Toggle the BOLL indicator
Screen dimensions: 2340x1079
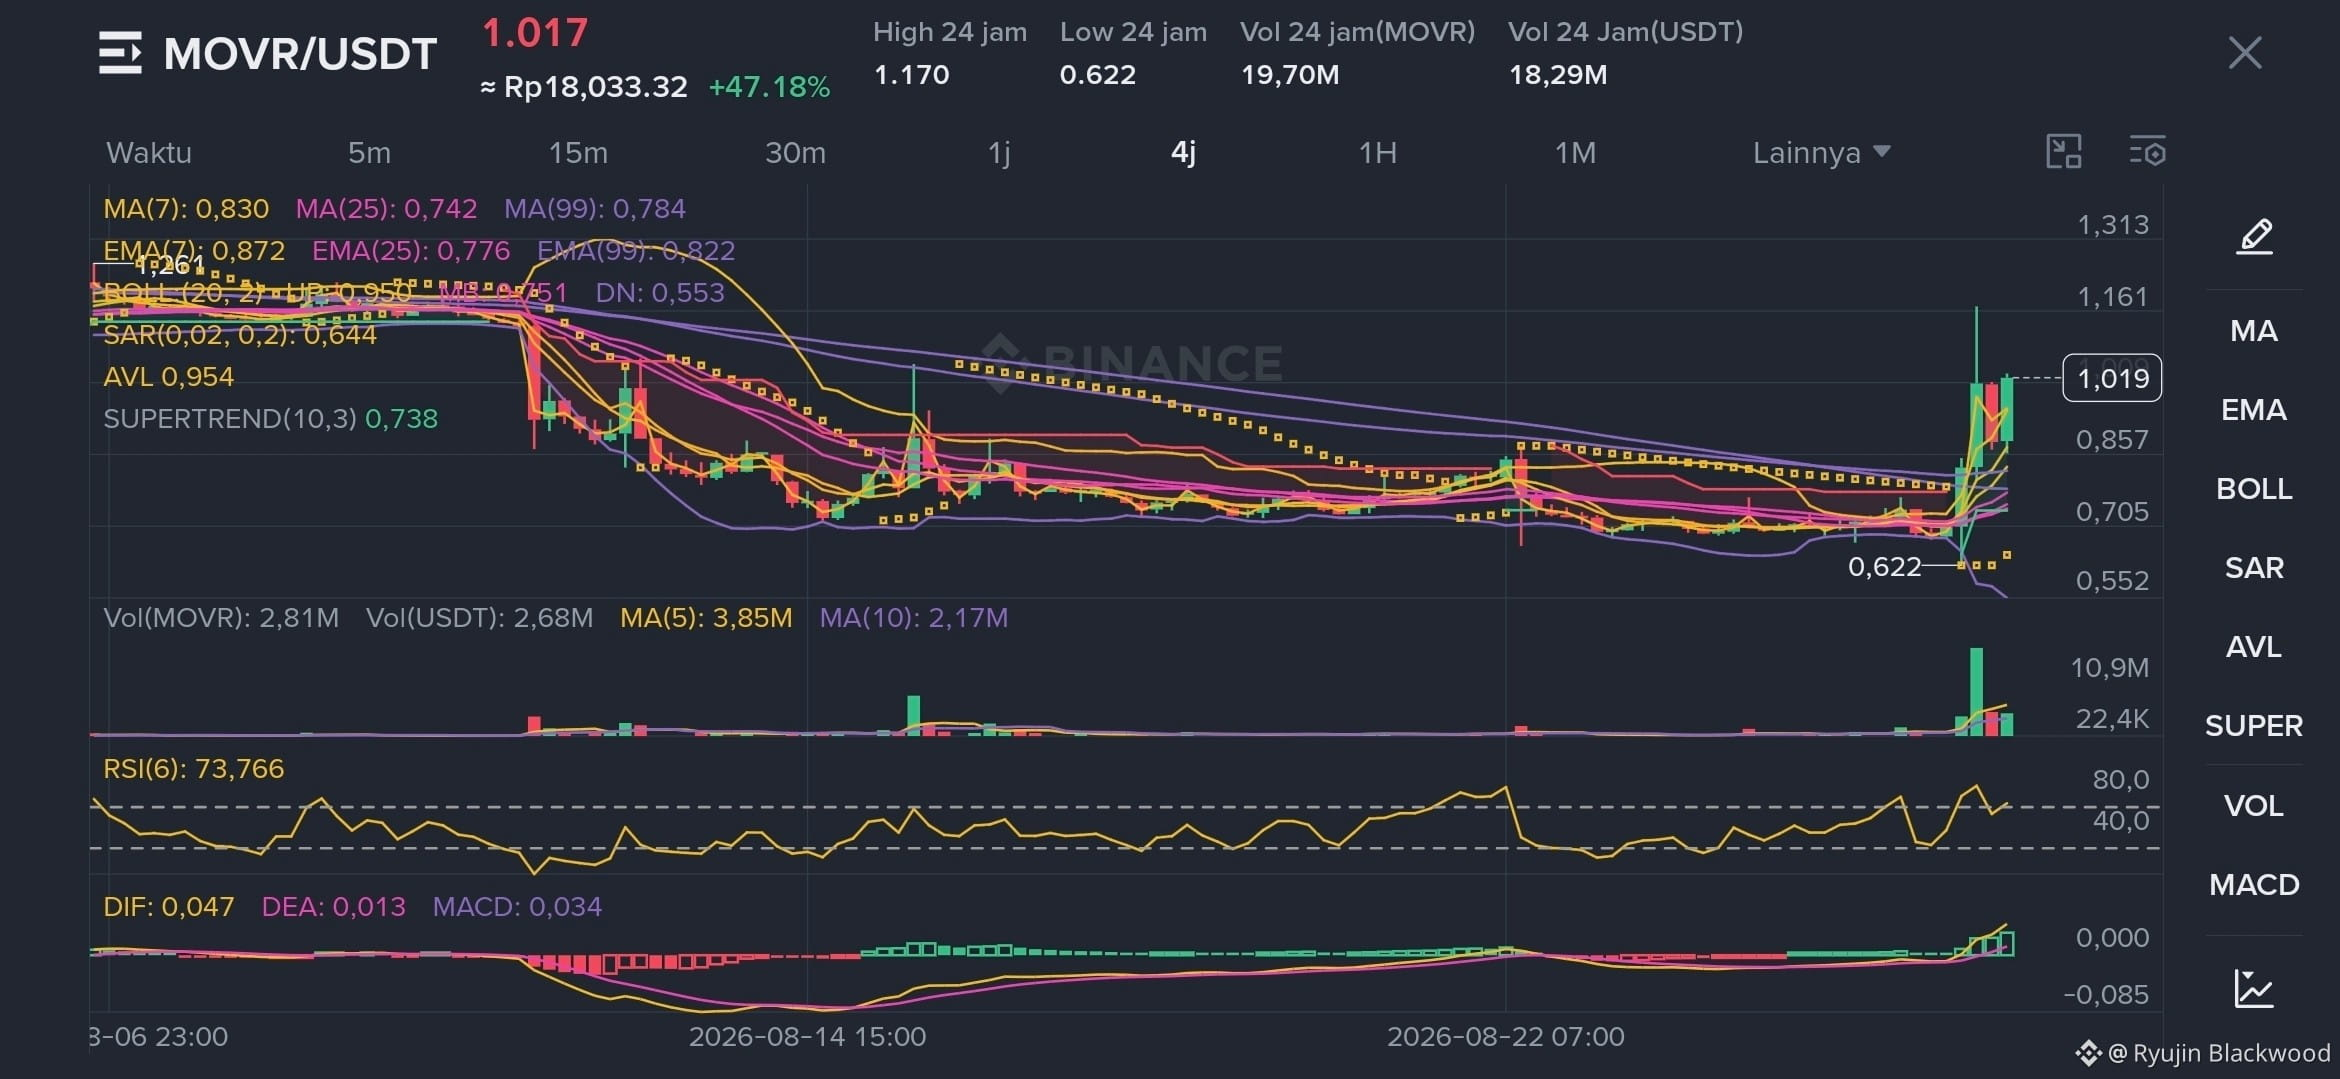pyautogui.click(x=2254, y=489)
